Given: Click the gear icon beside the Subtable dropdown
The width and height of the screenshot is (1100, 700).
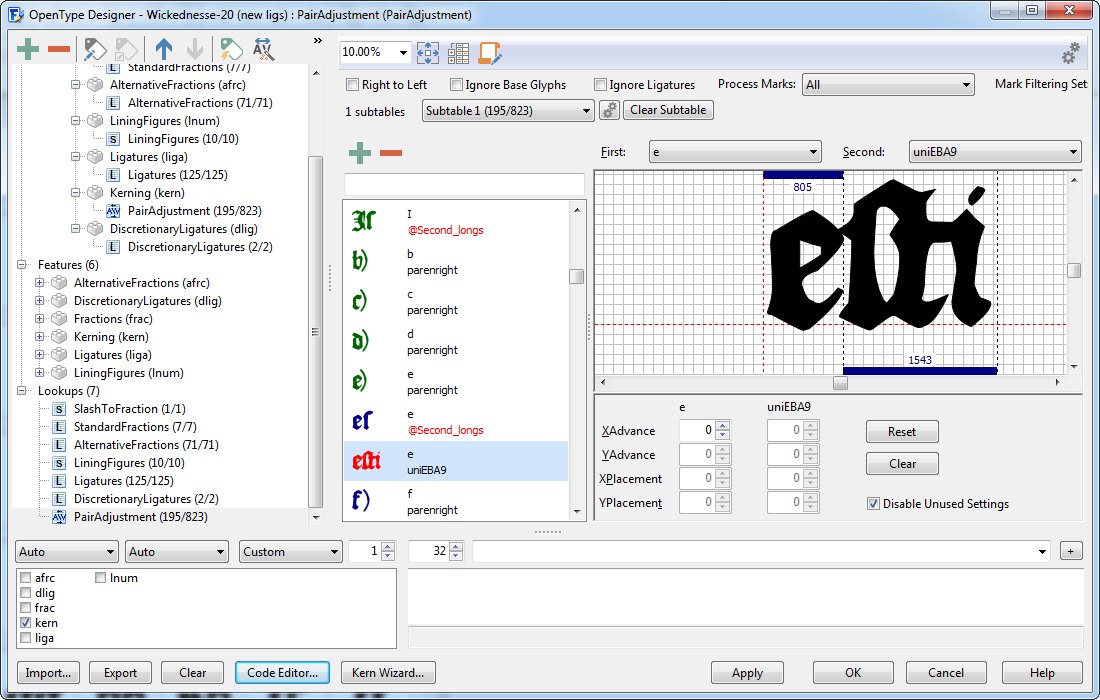Looking at the screenshot, I should point(609,111).
